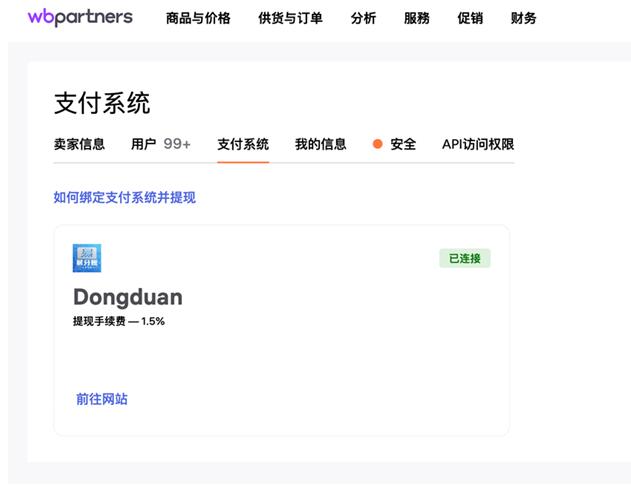Switch to the 我的信息 tab

pyautogui.click(x=320, y=144)
